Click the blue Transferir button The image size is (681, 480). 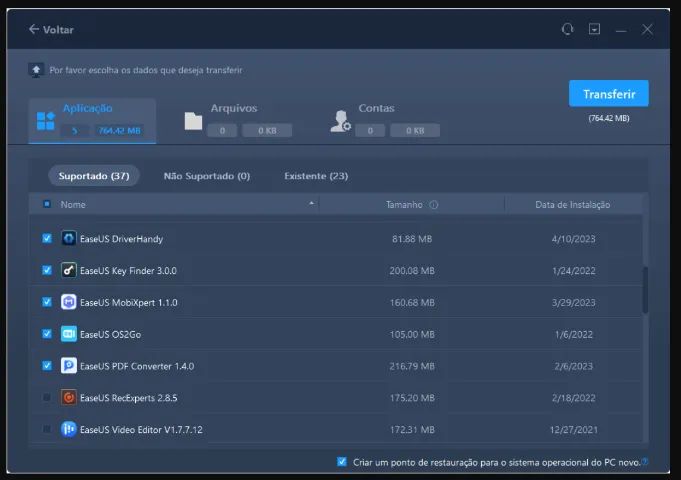click(608, 93)
